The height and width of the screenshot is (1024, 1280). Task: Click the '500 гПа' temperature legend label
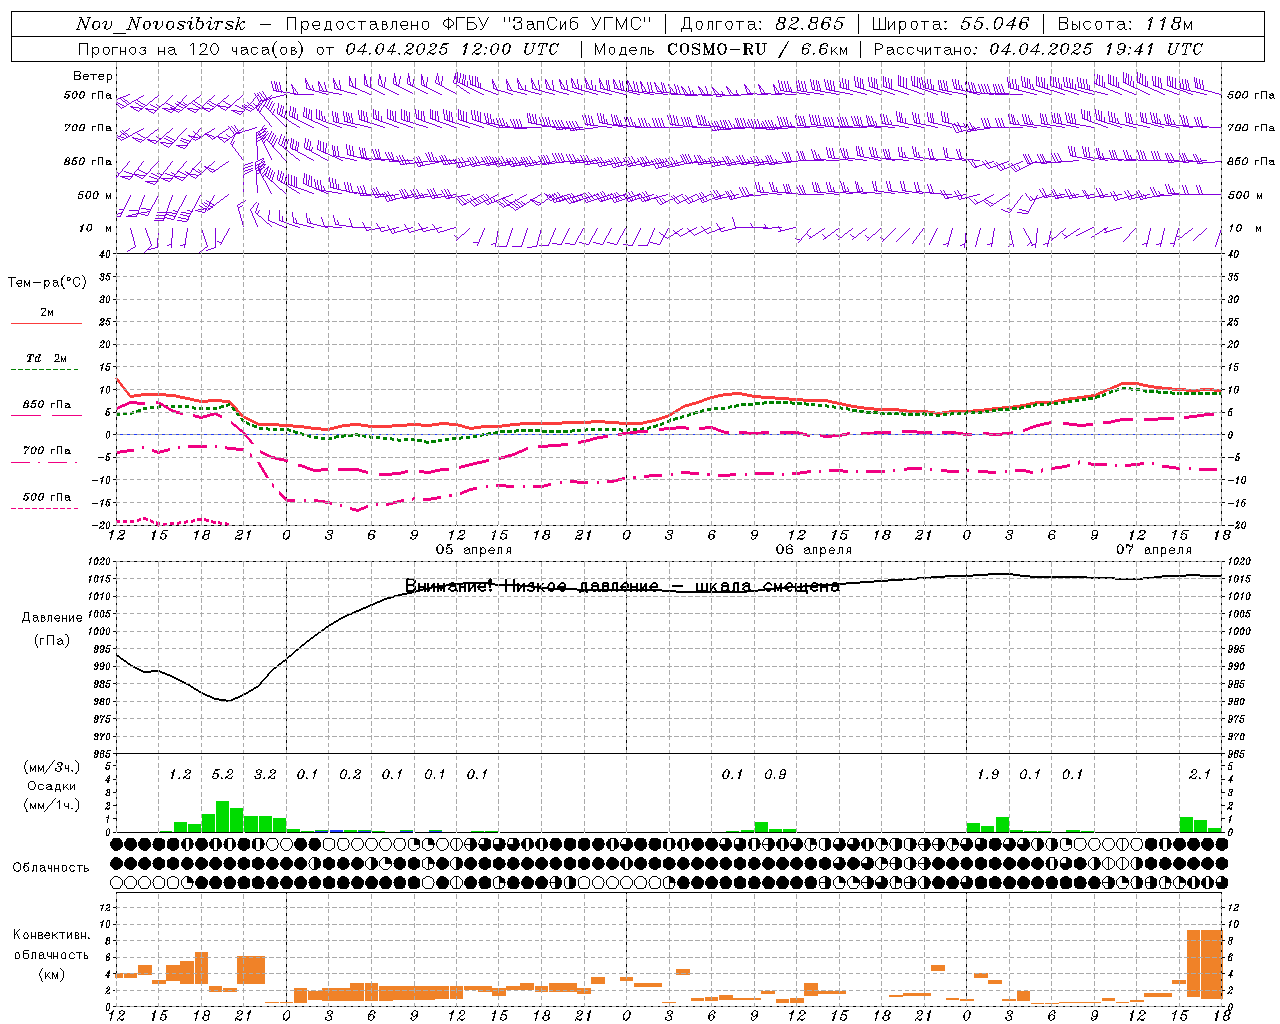coord(46,497)
